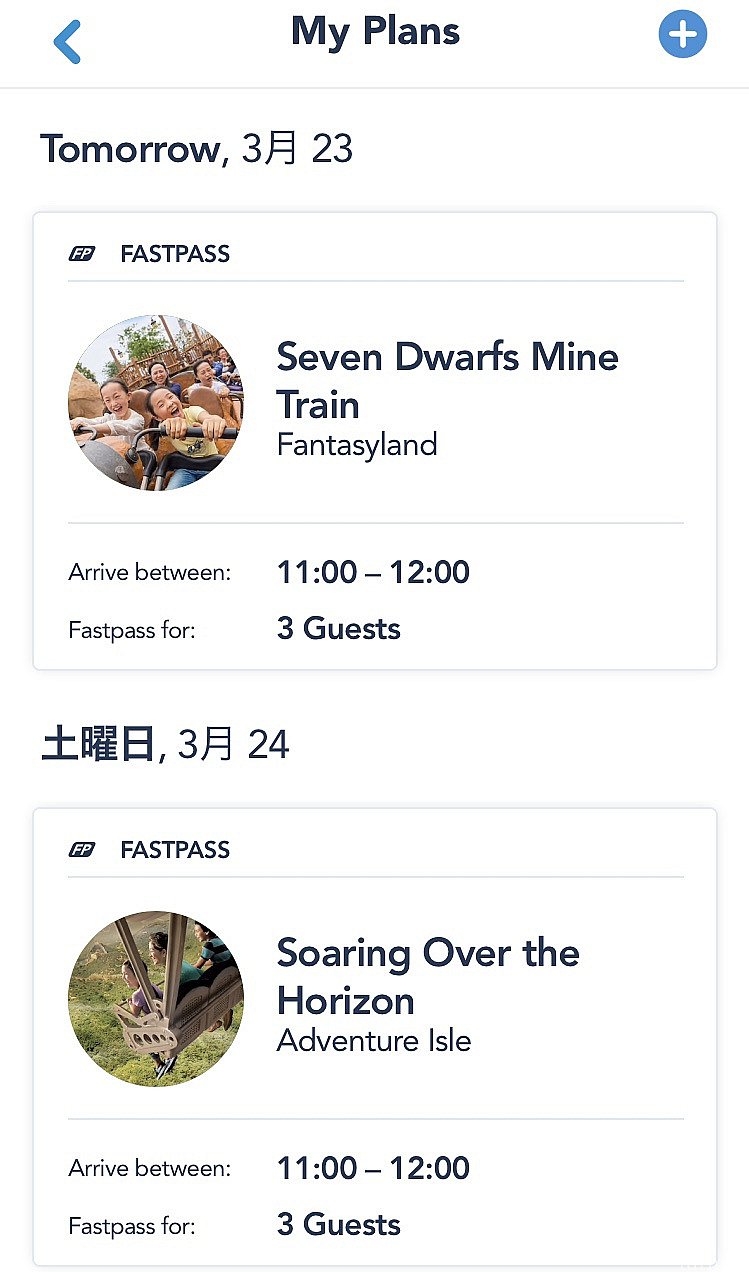Tap 11:00 – 12:00 time on Seven Dwarfs card
749x1272 pixels.
click(x=373, y=572)
